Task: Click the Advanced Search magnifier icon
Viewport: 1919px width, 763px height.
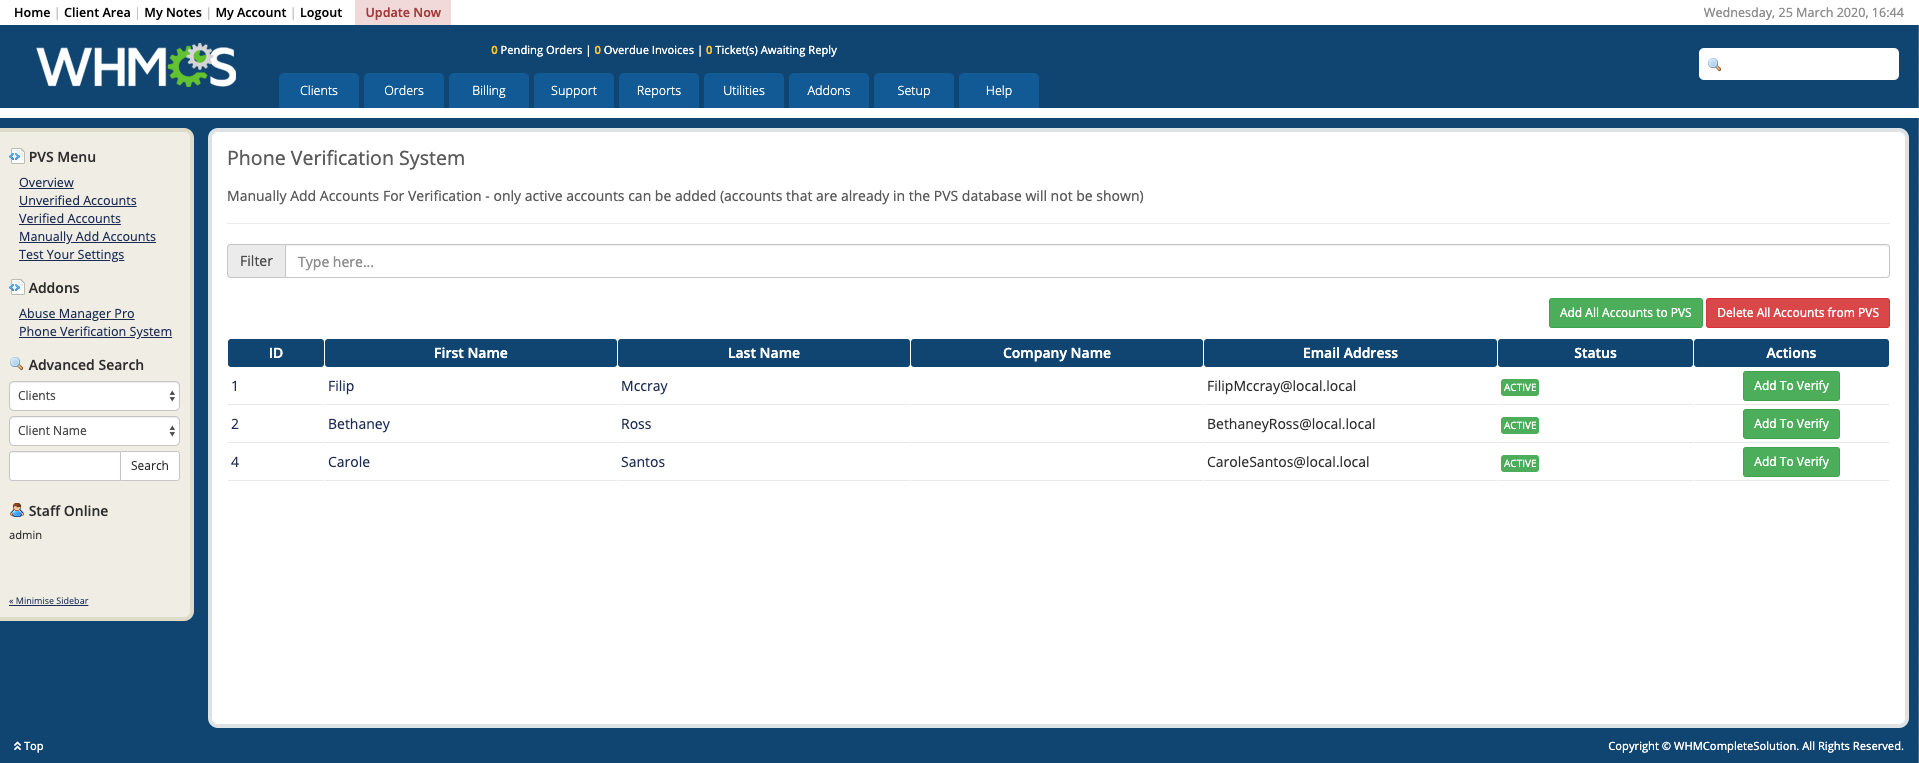Action: click(x=16, y=364)
